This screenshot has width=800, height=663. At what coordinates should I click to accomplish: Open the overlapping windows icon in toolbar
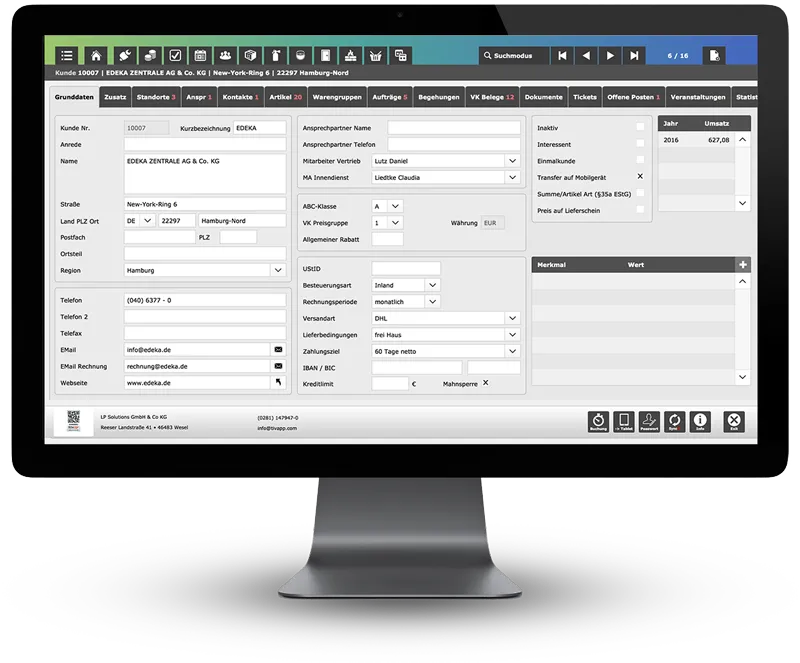coord(401,55)
